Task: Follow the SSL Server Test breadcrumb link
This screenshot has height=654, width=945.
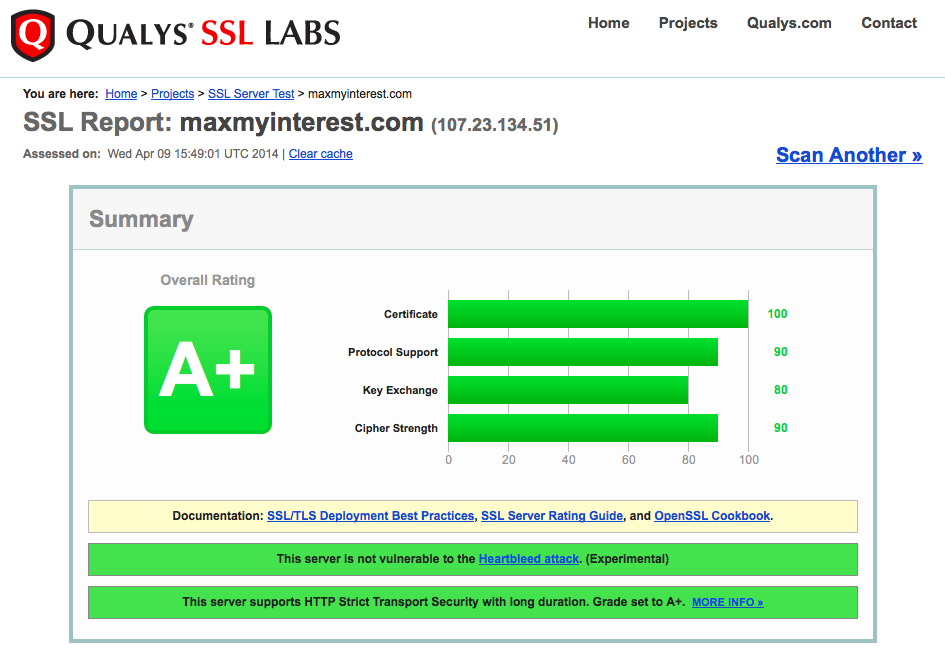Action: point(251,94)
